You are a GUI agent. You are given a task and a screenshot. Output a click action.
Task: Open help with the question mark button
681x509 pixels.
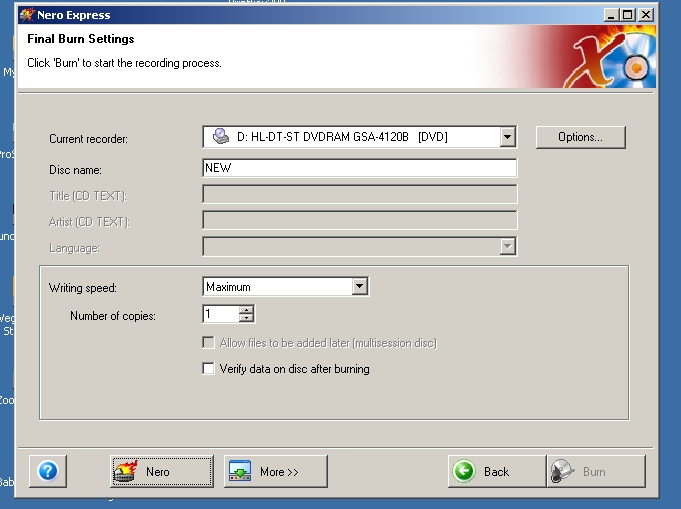click(48, 471)
